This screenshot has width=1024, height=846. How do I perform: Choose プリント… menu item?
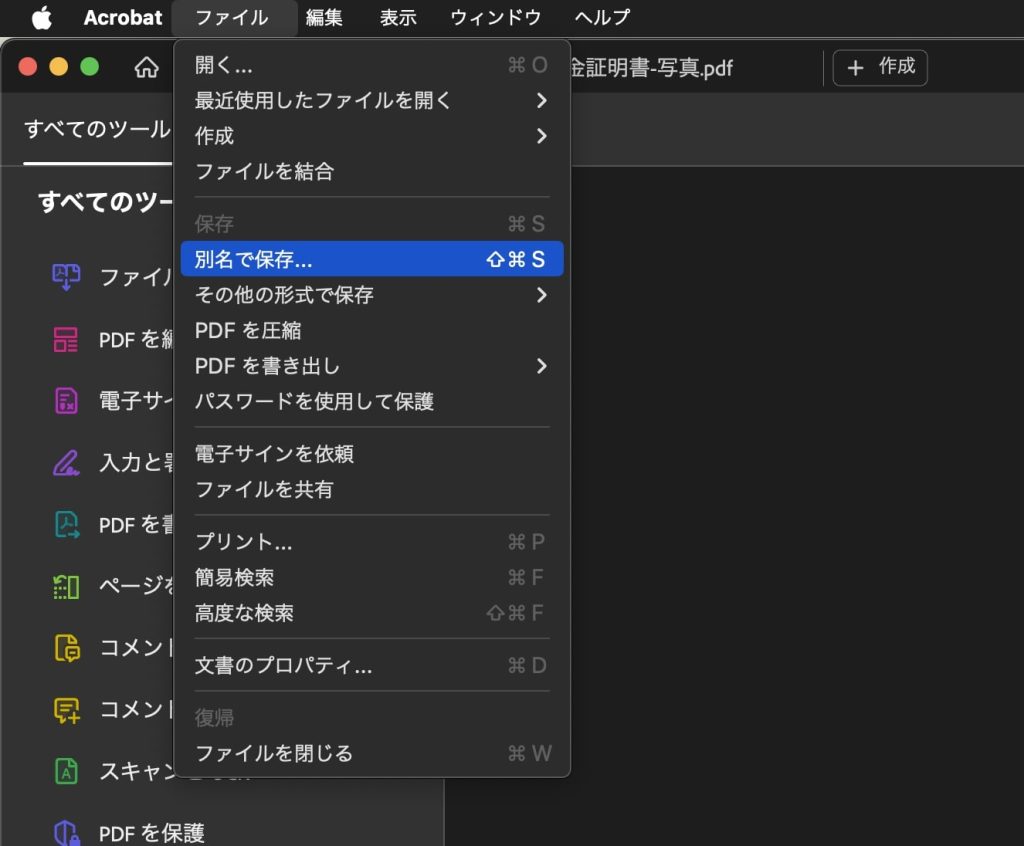pyautogui.click(x=372, y=542)
